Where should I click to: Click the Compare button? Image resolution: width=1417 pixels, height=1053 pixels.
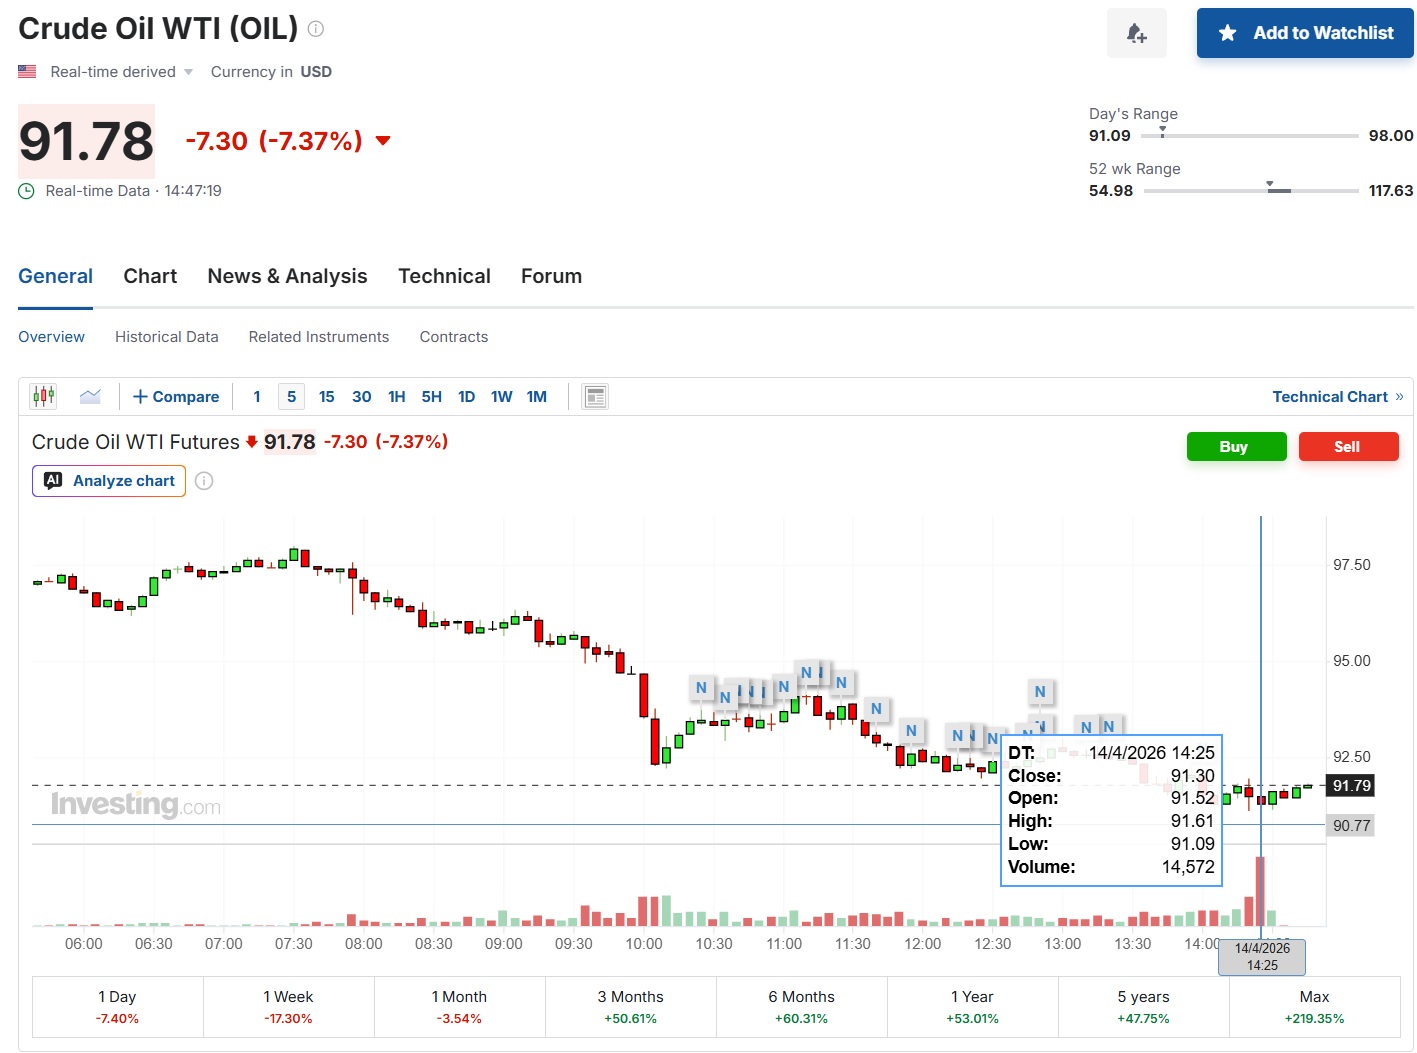pyautogui.click(x=176, y=397)
